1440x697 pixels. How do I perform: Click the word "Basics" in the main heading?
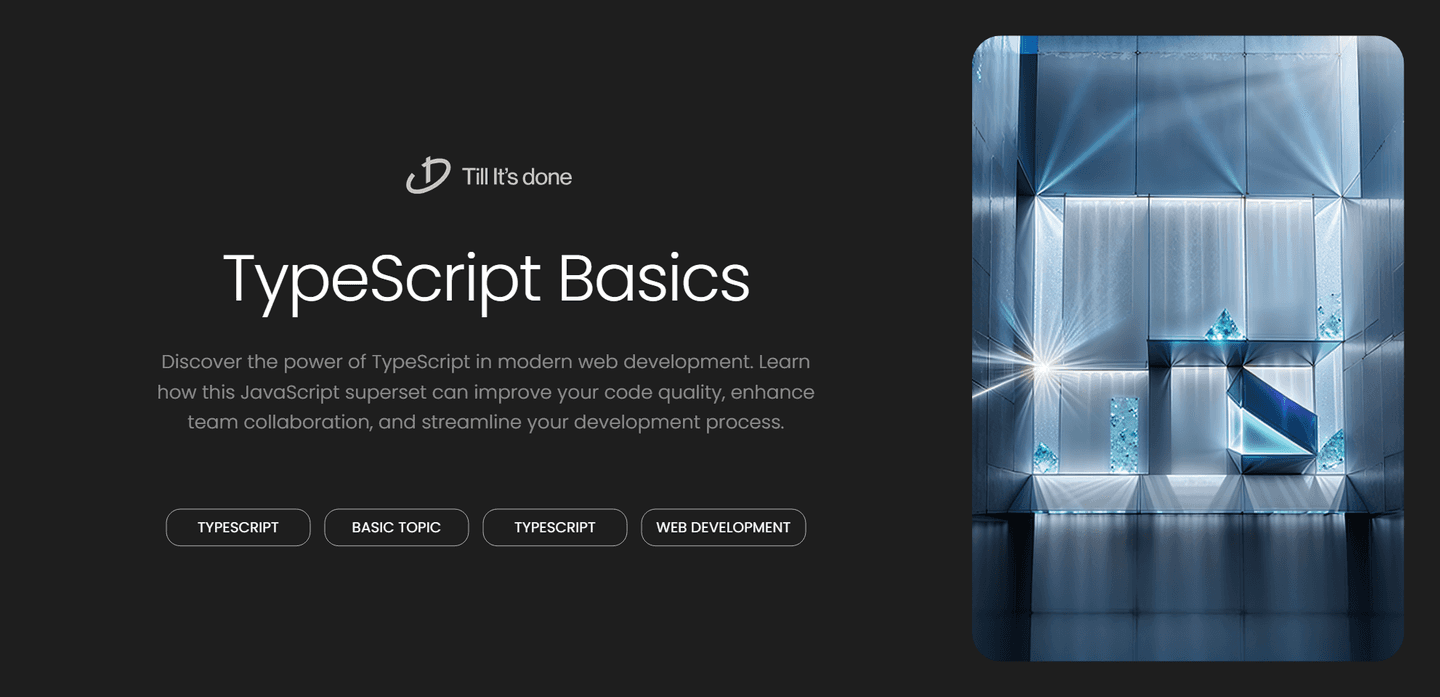[653, 279]
